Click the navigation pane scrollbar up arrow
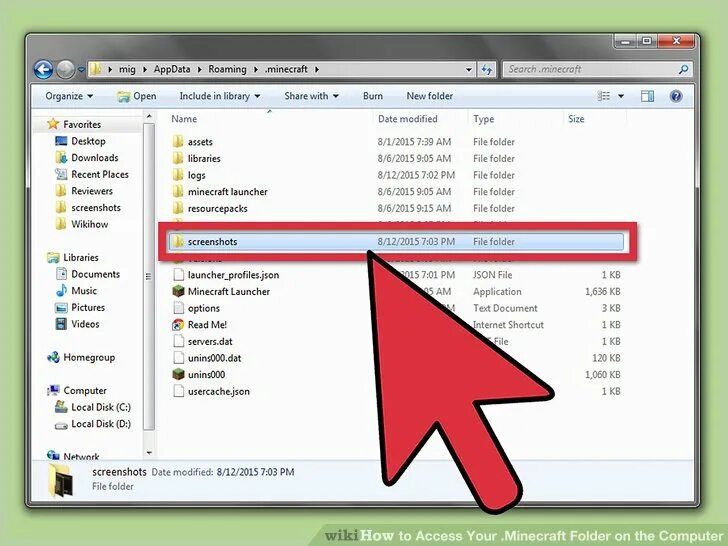Screen dimensions: 728x546 click(x=149, y=117)
